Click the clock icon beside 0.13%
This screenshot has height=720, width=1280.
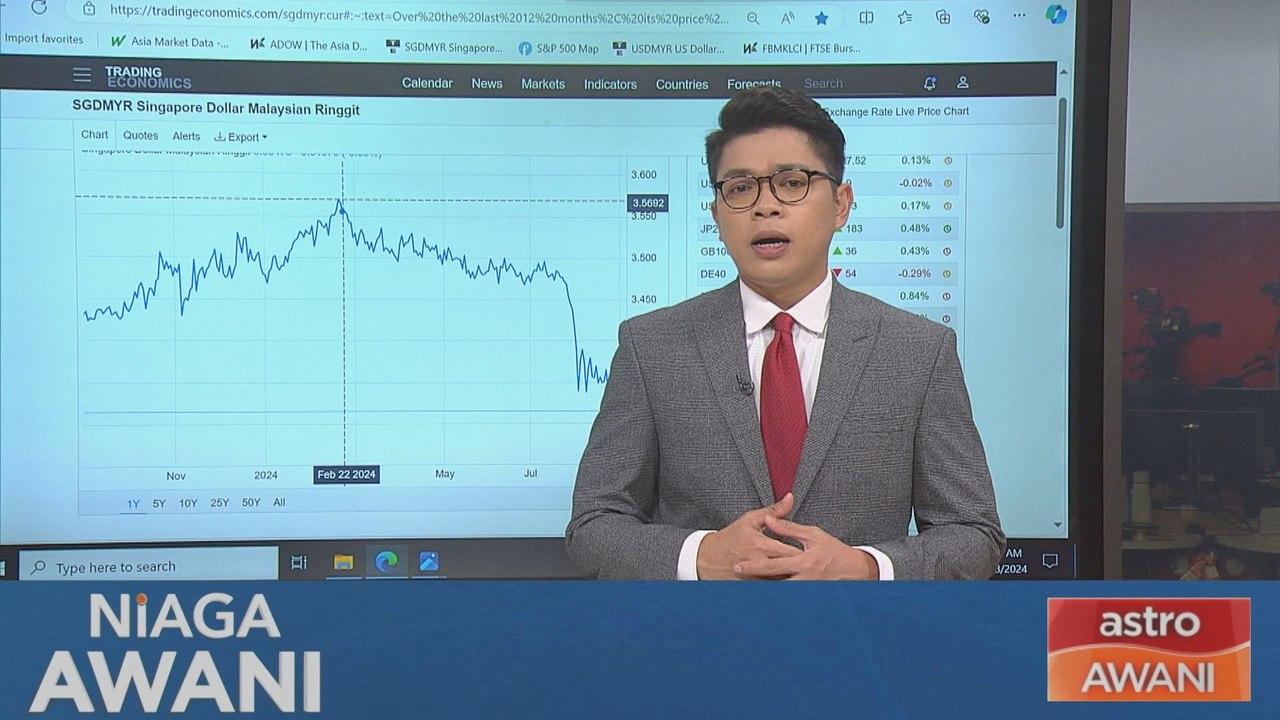[x=948, y=160]
